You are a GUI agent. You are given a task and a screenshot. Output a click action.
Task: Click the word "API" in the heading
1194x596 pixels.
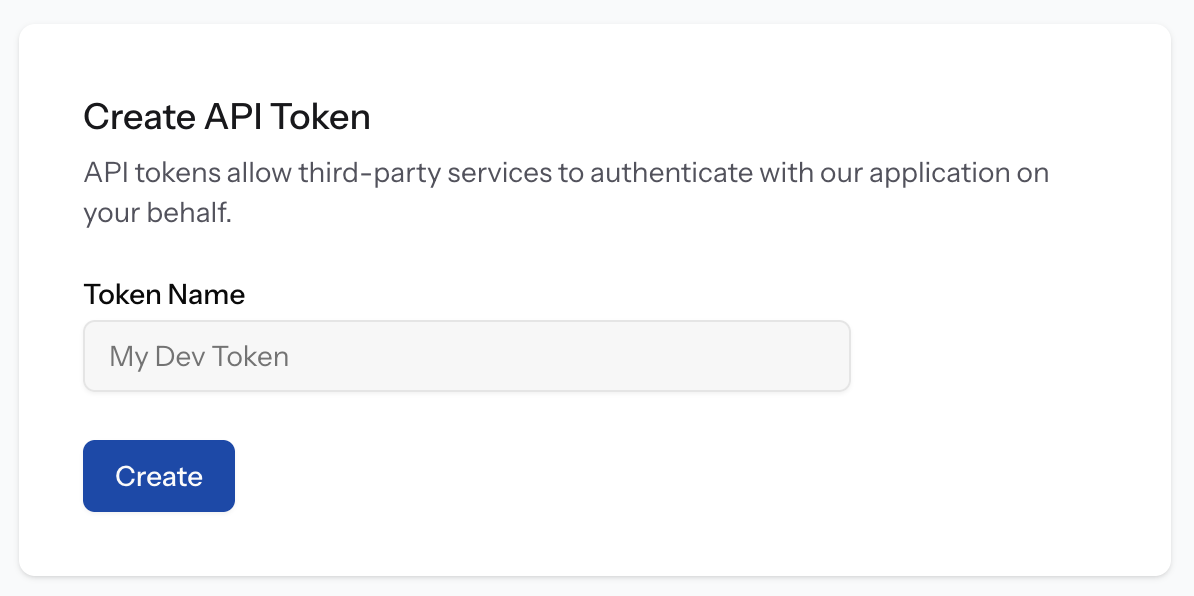234,117
